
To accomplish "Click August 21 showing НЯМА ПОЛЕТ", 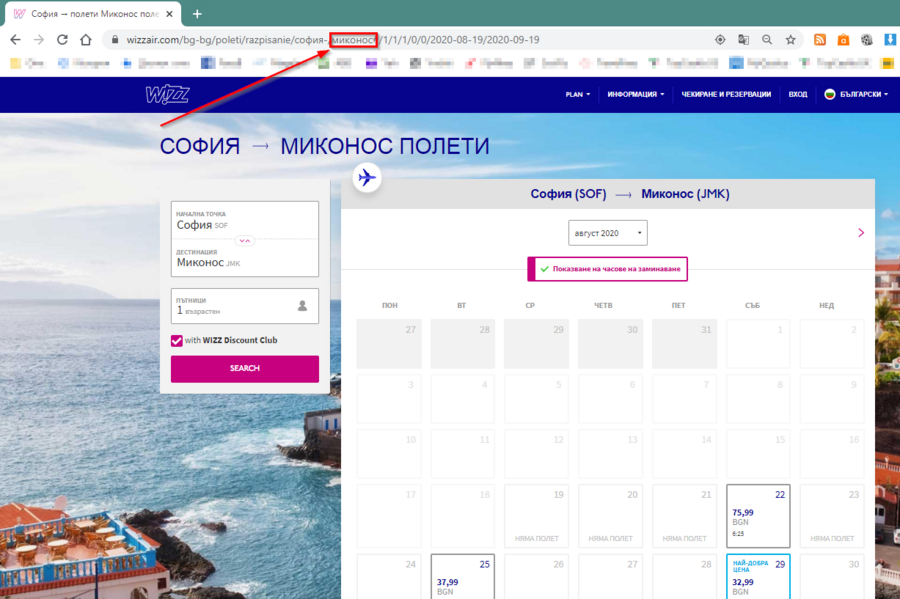I will (684, 516).
